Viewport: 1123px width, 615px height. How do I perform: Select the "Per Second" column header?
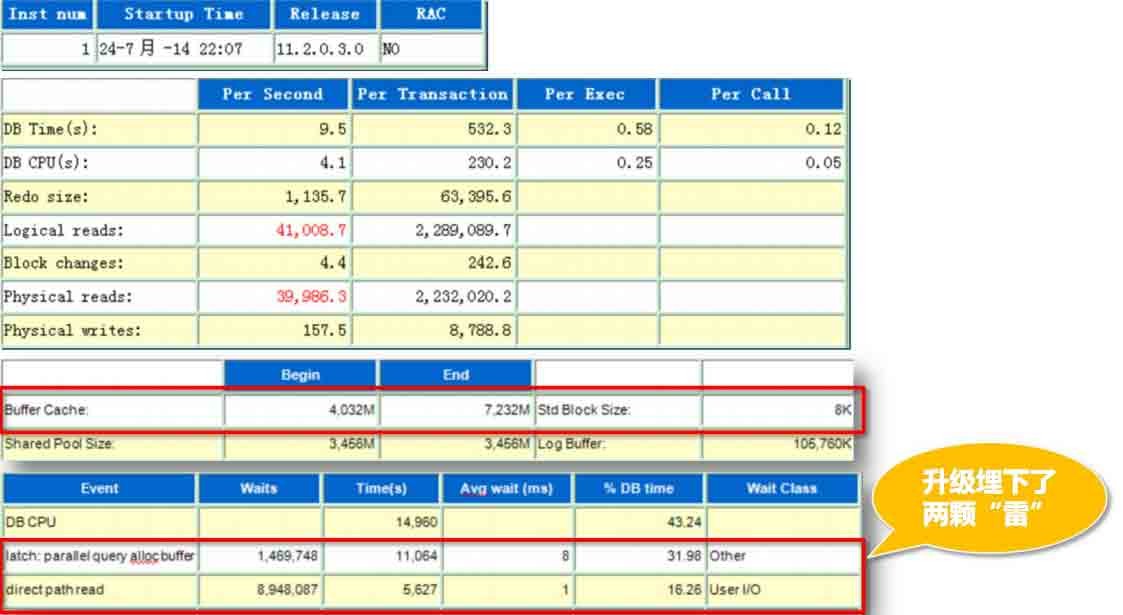(x=272, y=95)
